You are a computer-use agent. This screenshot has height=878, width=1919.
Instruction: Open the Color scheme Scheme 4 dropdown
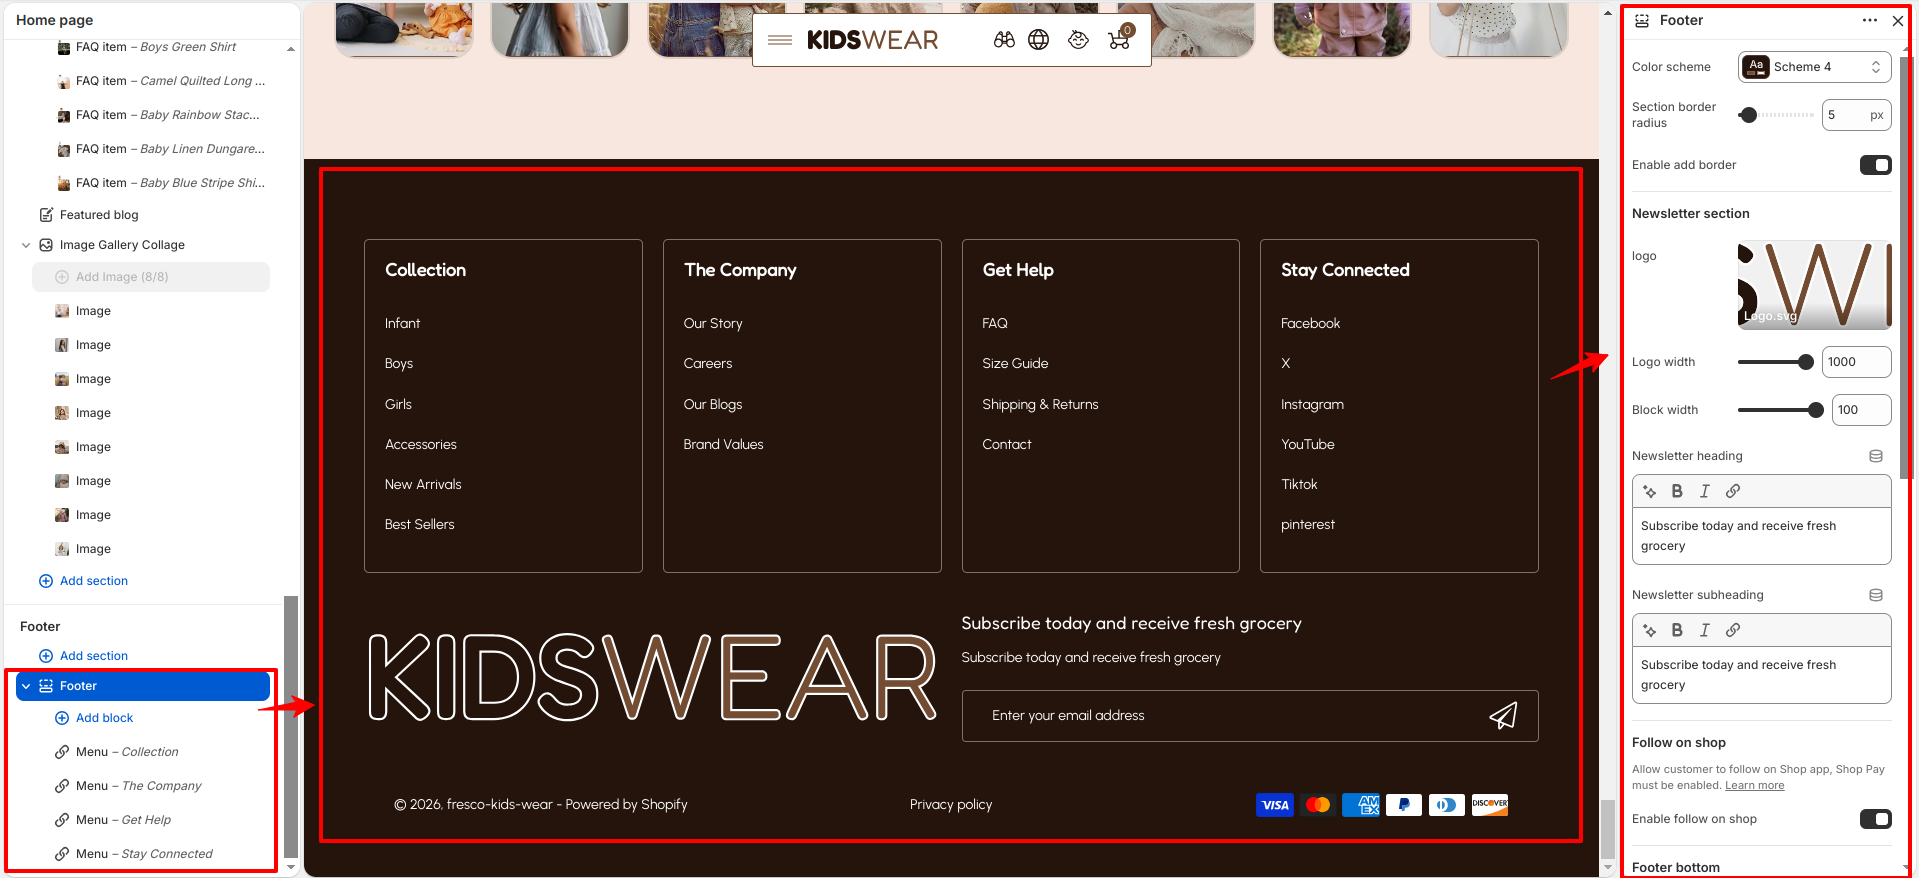(1814, 67)
